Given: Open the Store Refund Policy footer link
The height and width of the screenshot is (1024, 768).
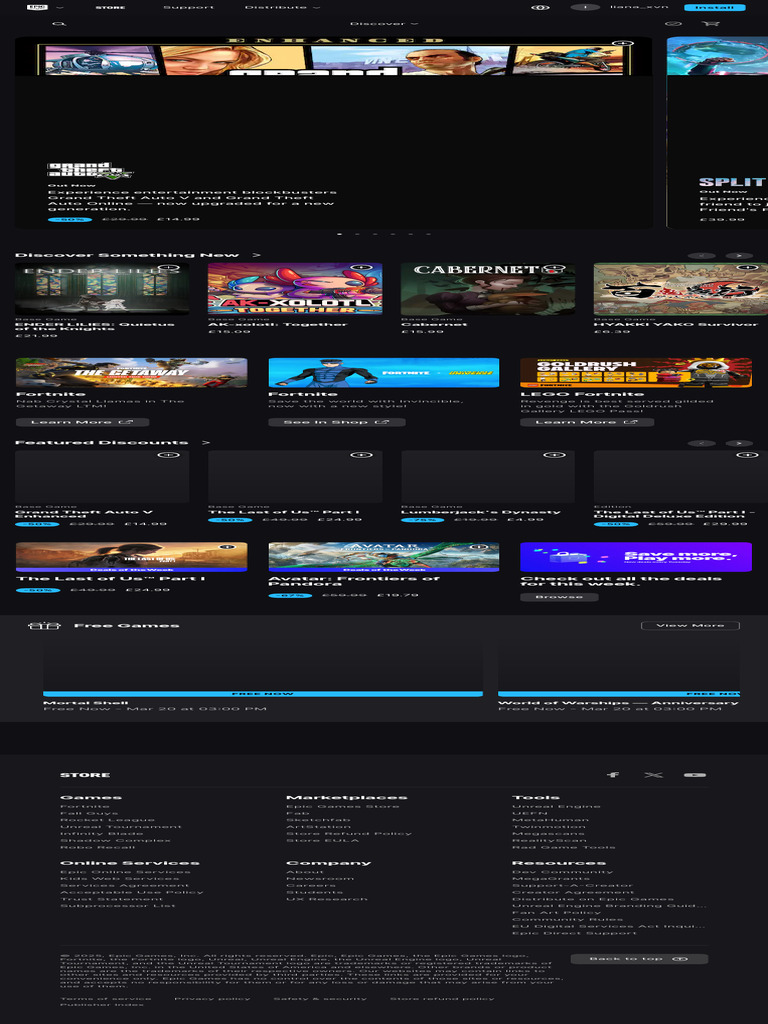Looking at the screenshot, I should (x=349, y=833).
